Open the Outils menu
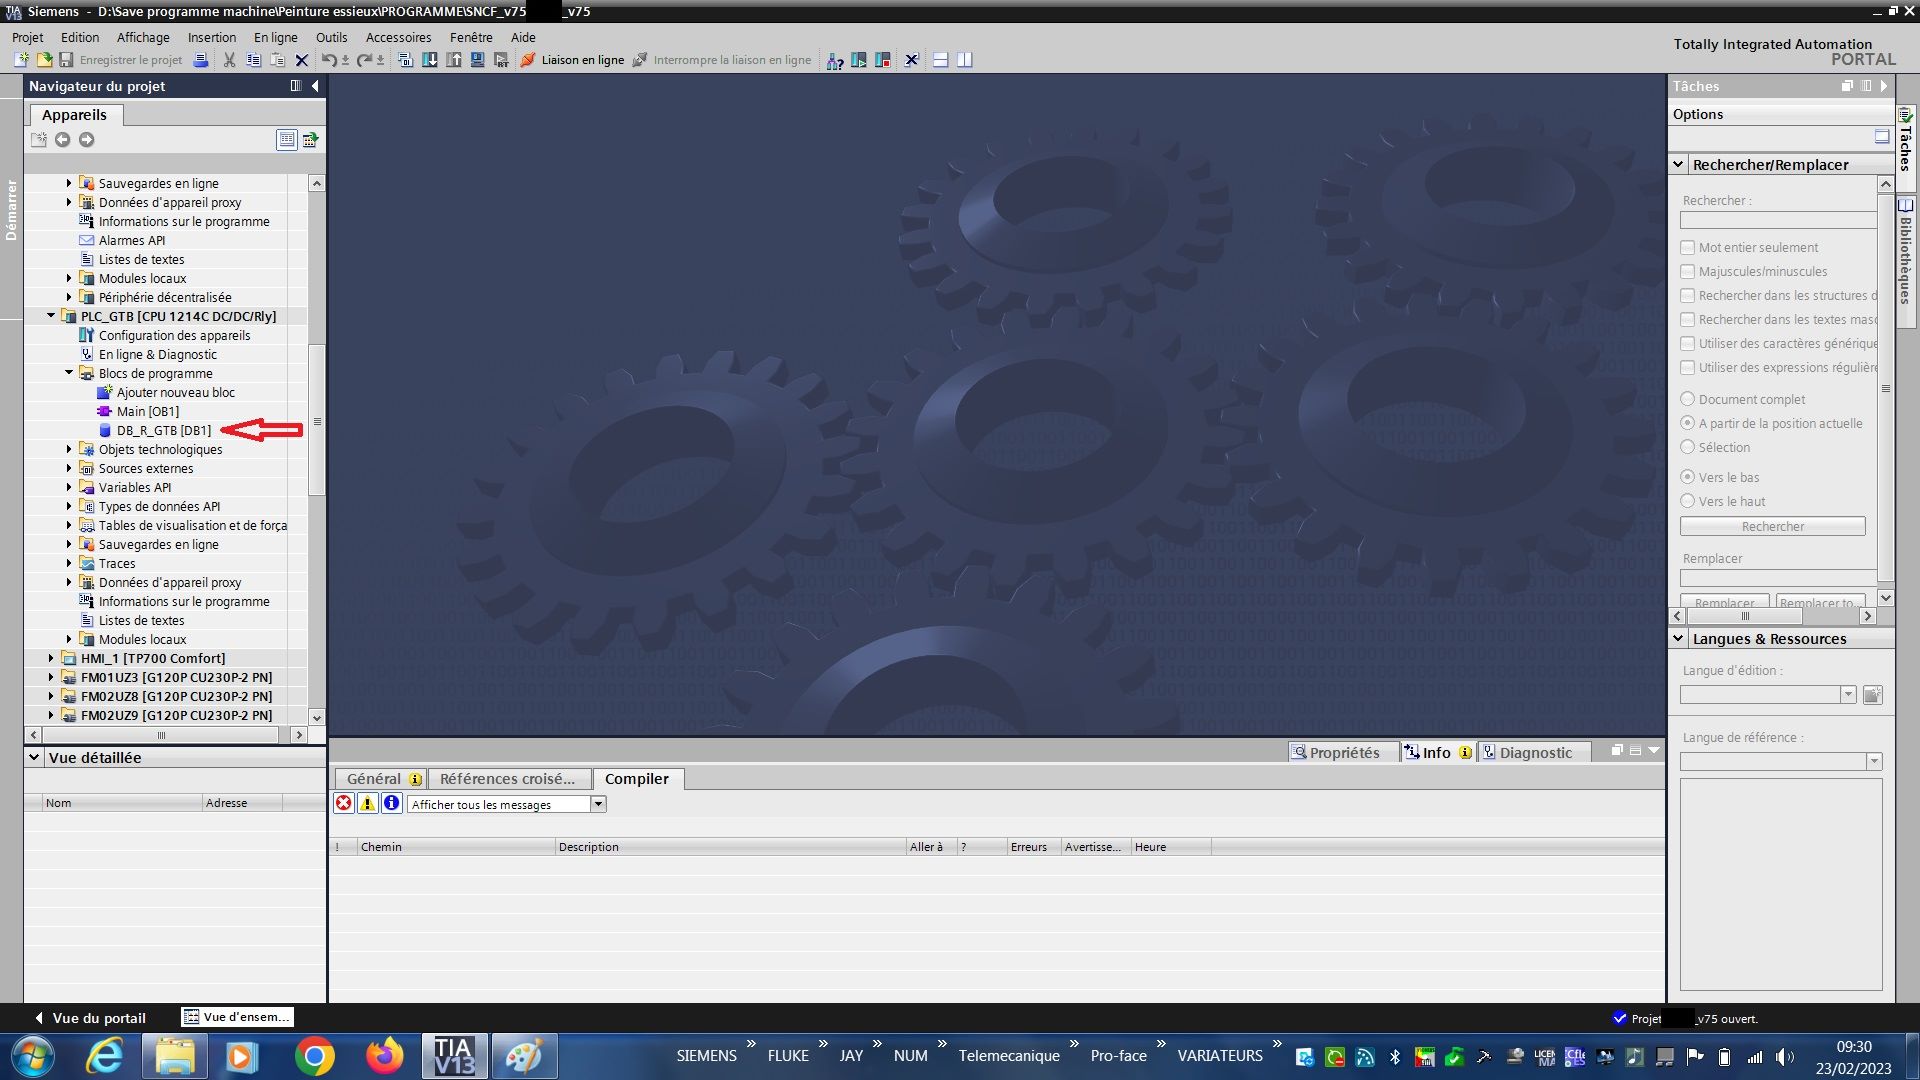This screenshot has height=1080, width=1920. pyautogui.click(x=331, y=37)
